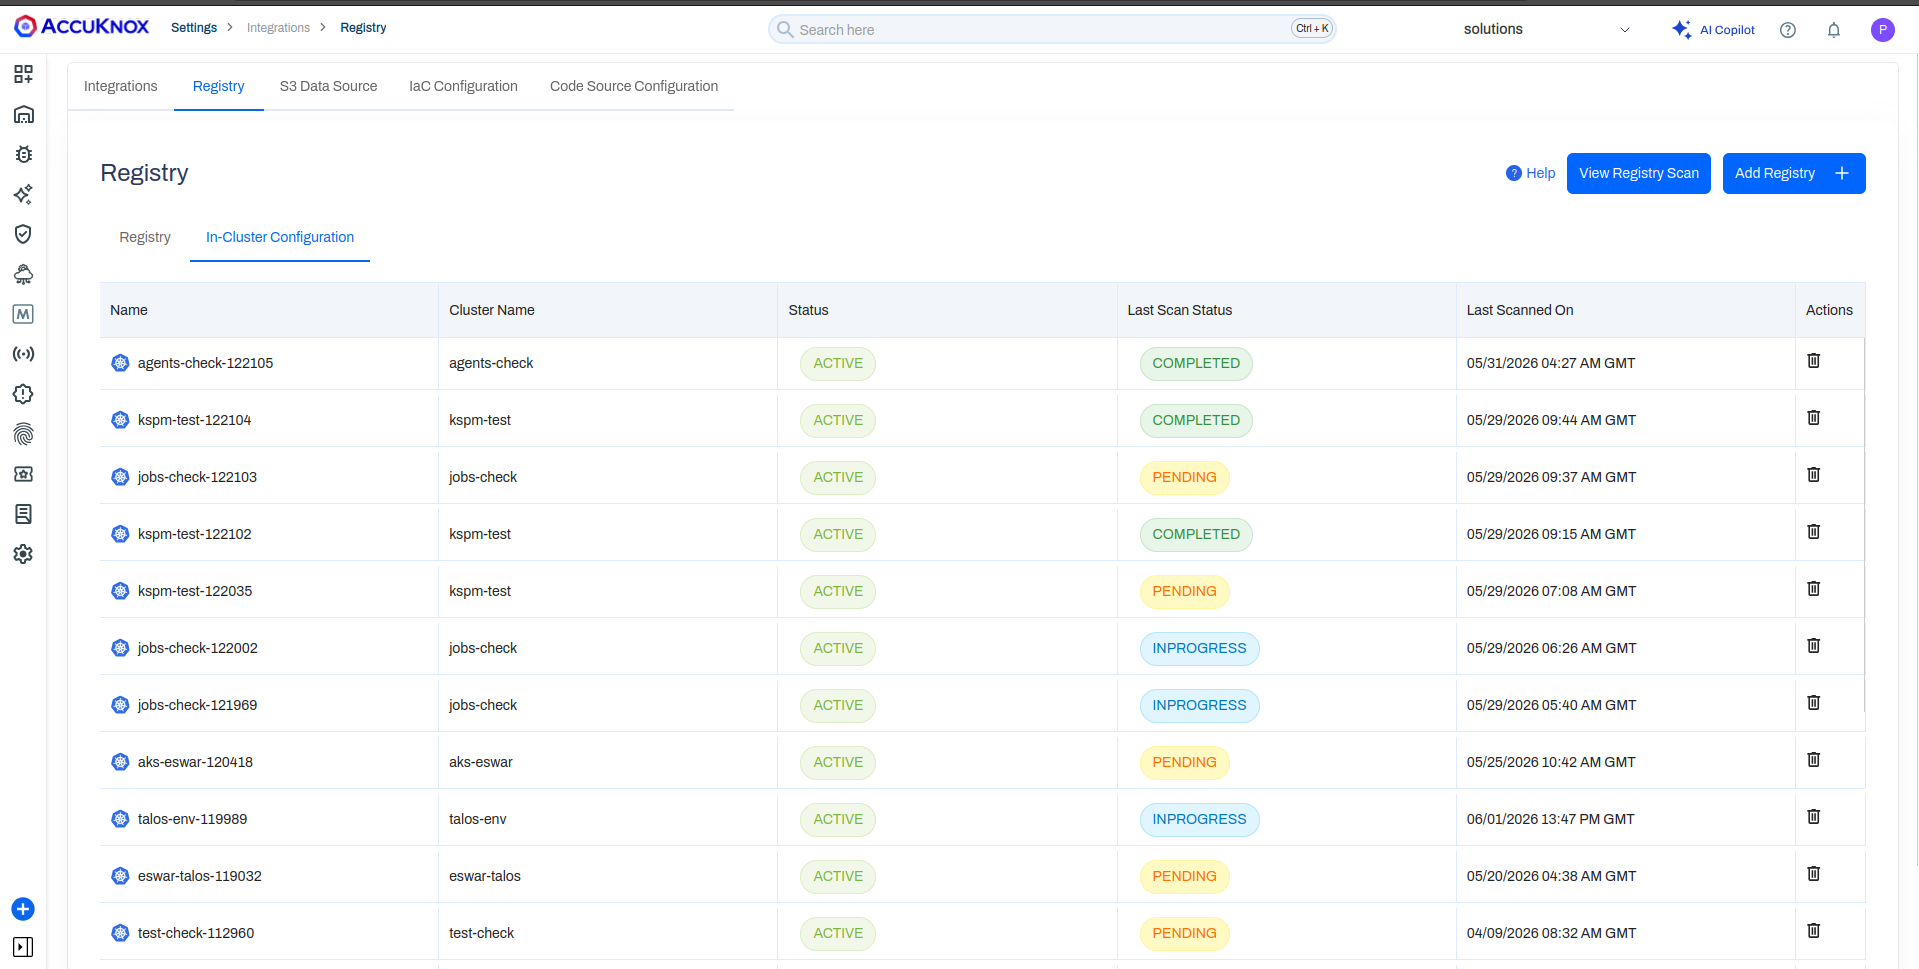
Task: Delete the kspm-test-122035 registry entry
Action: [x=1814, y=588]
